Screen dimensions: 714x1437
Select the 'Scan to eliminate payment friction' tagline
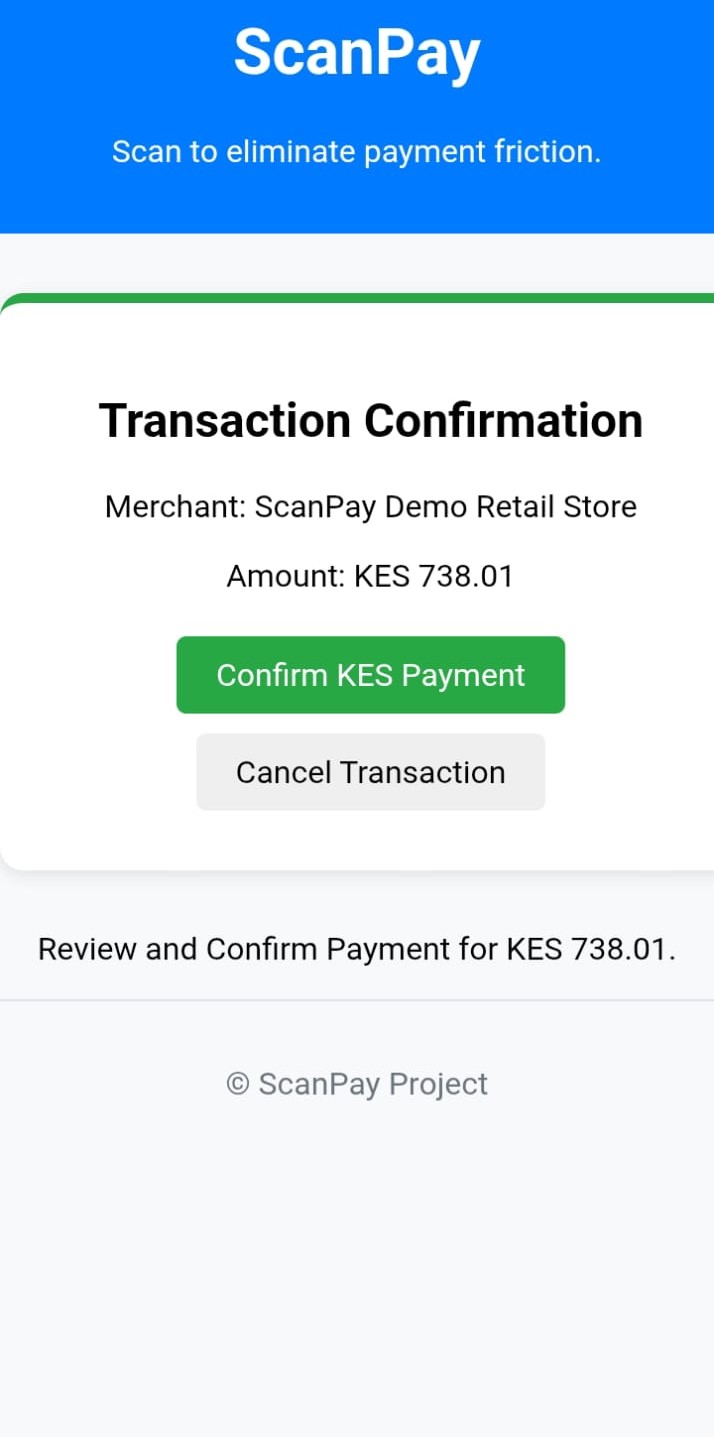coord(356,152)
